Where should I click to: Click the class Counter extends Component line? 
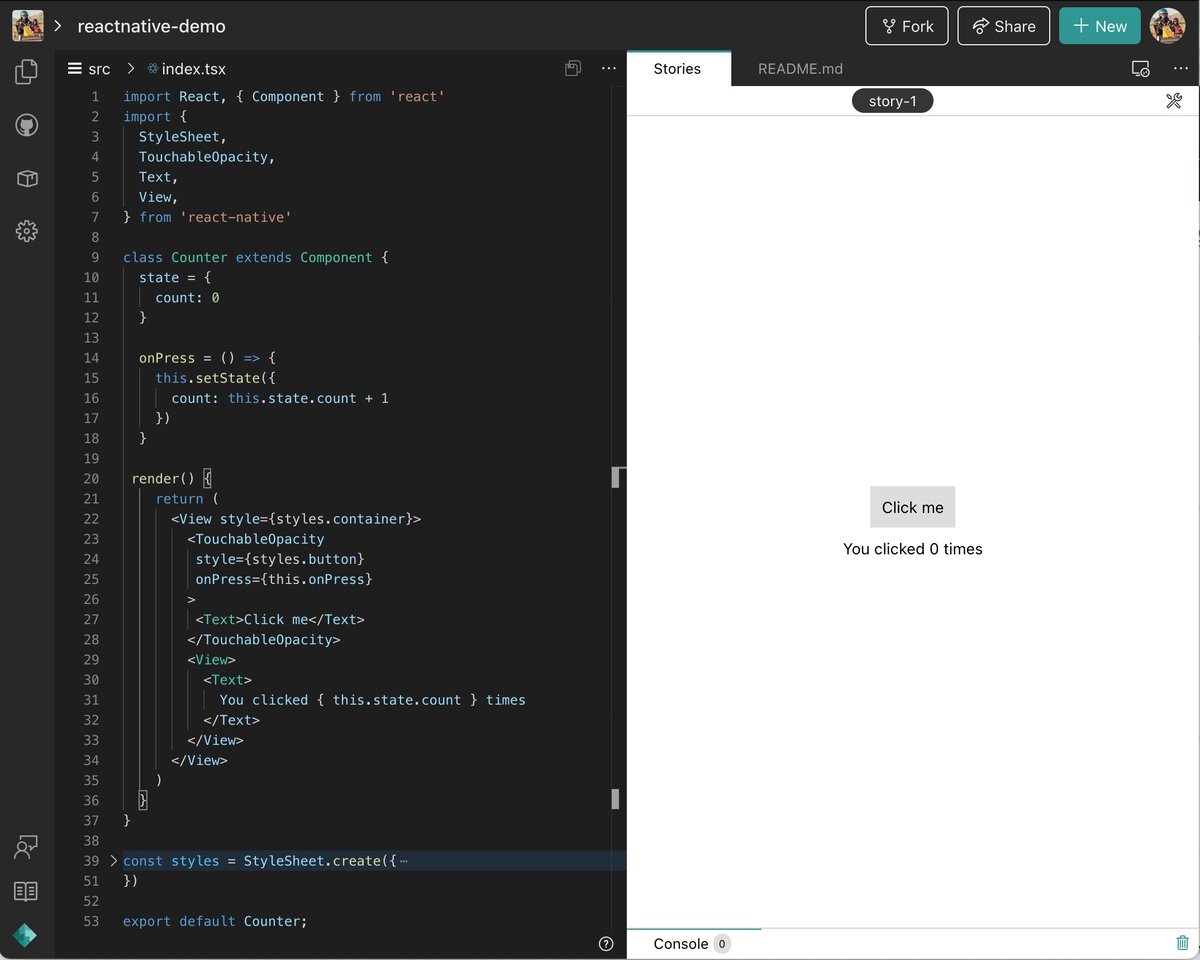pos(255,257)
